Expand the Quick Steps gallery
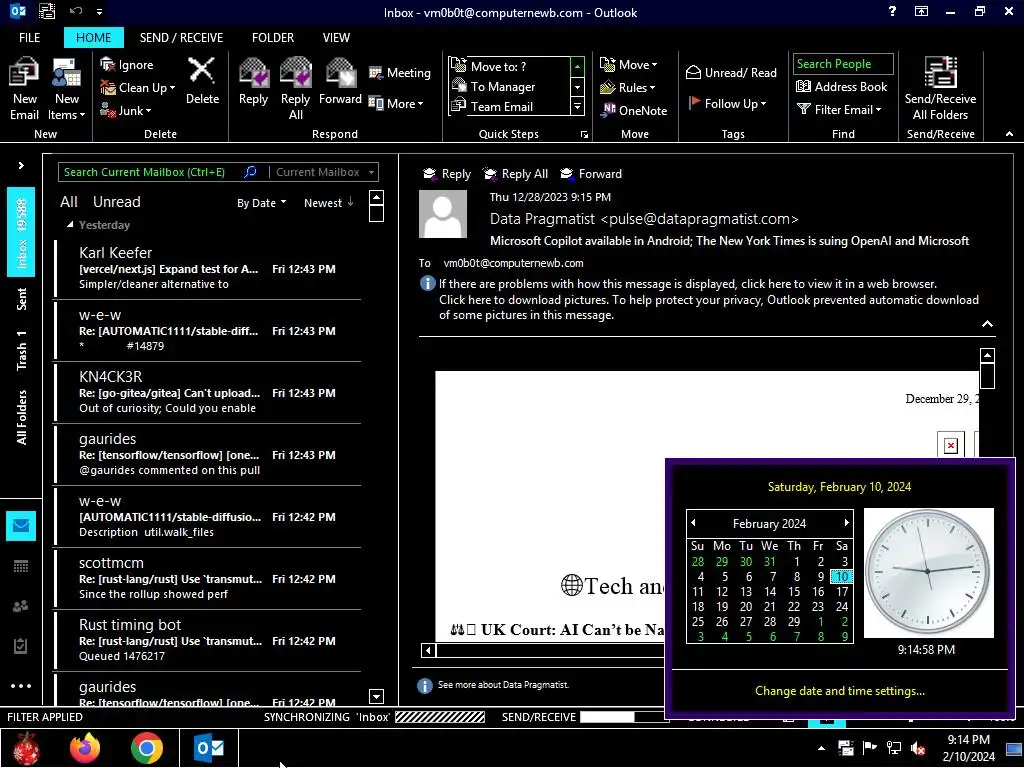The height and width of the screenshot is (768, 1024). (x=577, y=106)
